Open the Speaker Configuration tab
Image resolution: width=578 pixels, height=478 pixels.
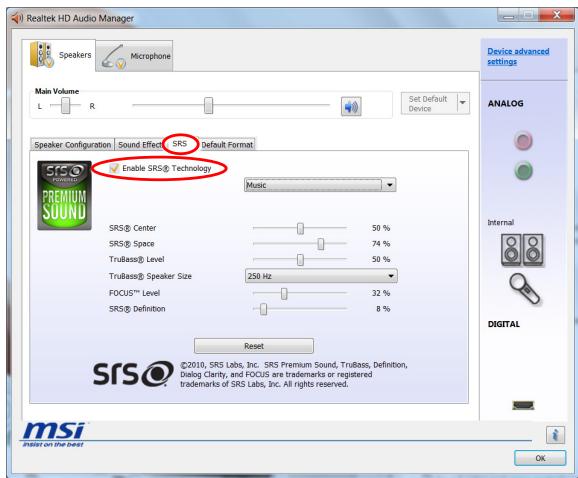coord(73,145)
